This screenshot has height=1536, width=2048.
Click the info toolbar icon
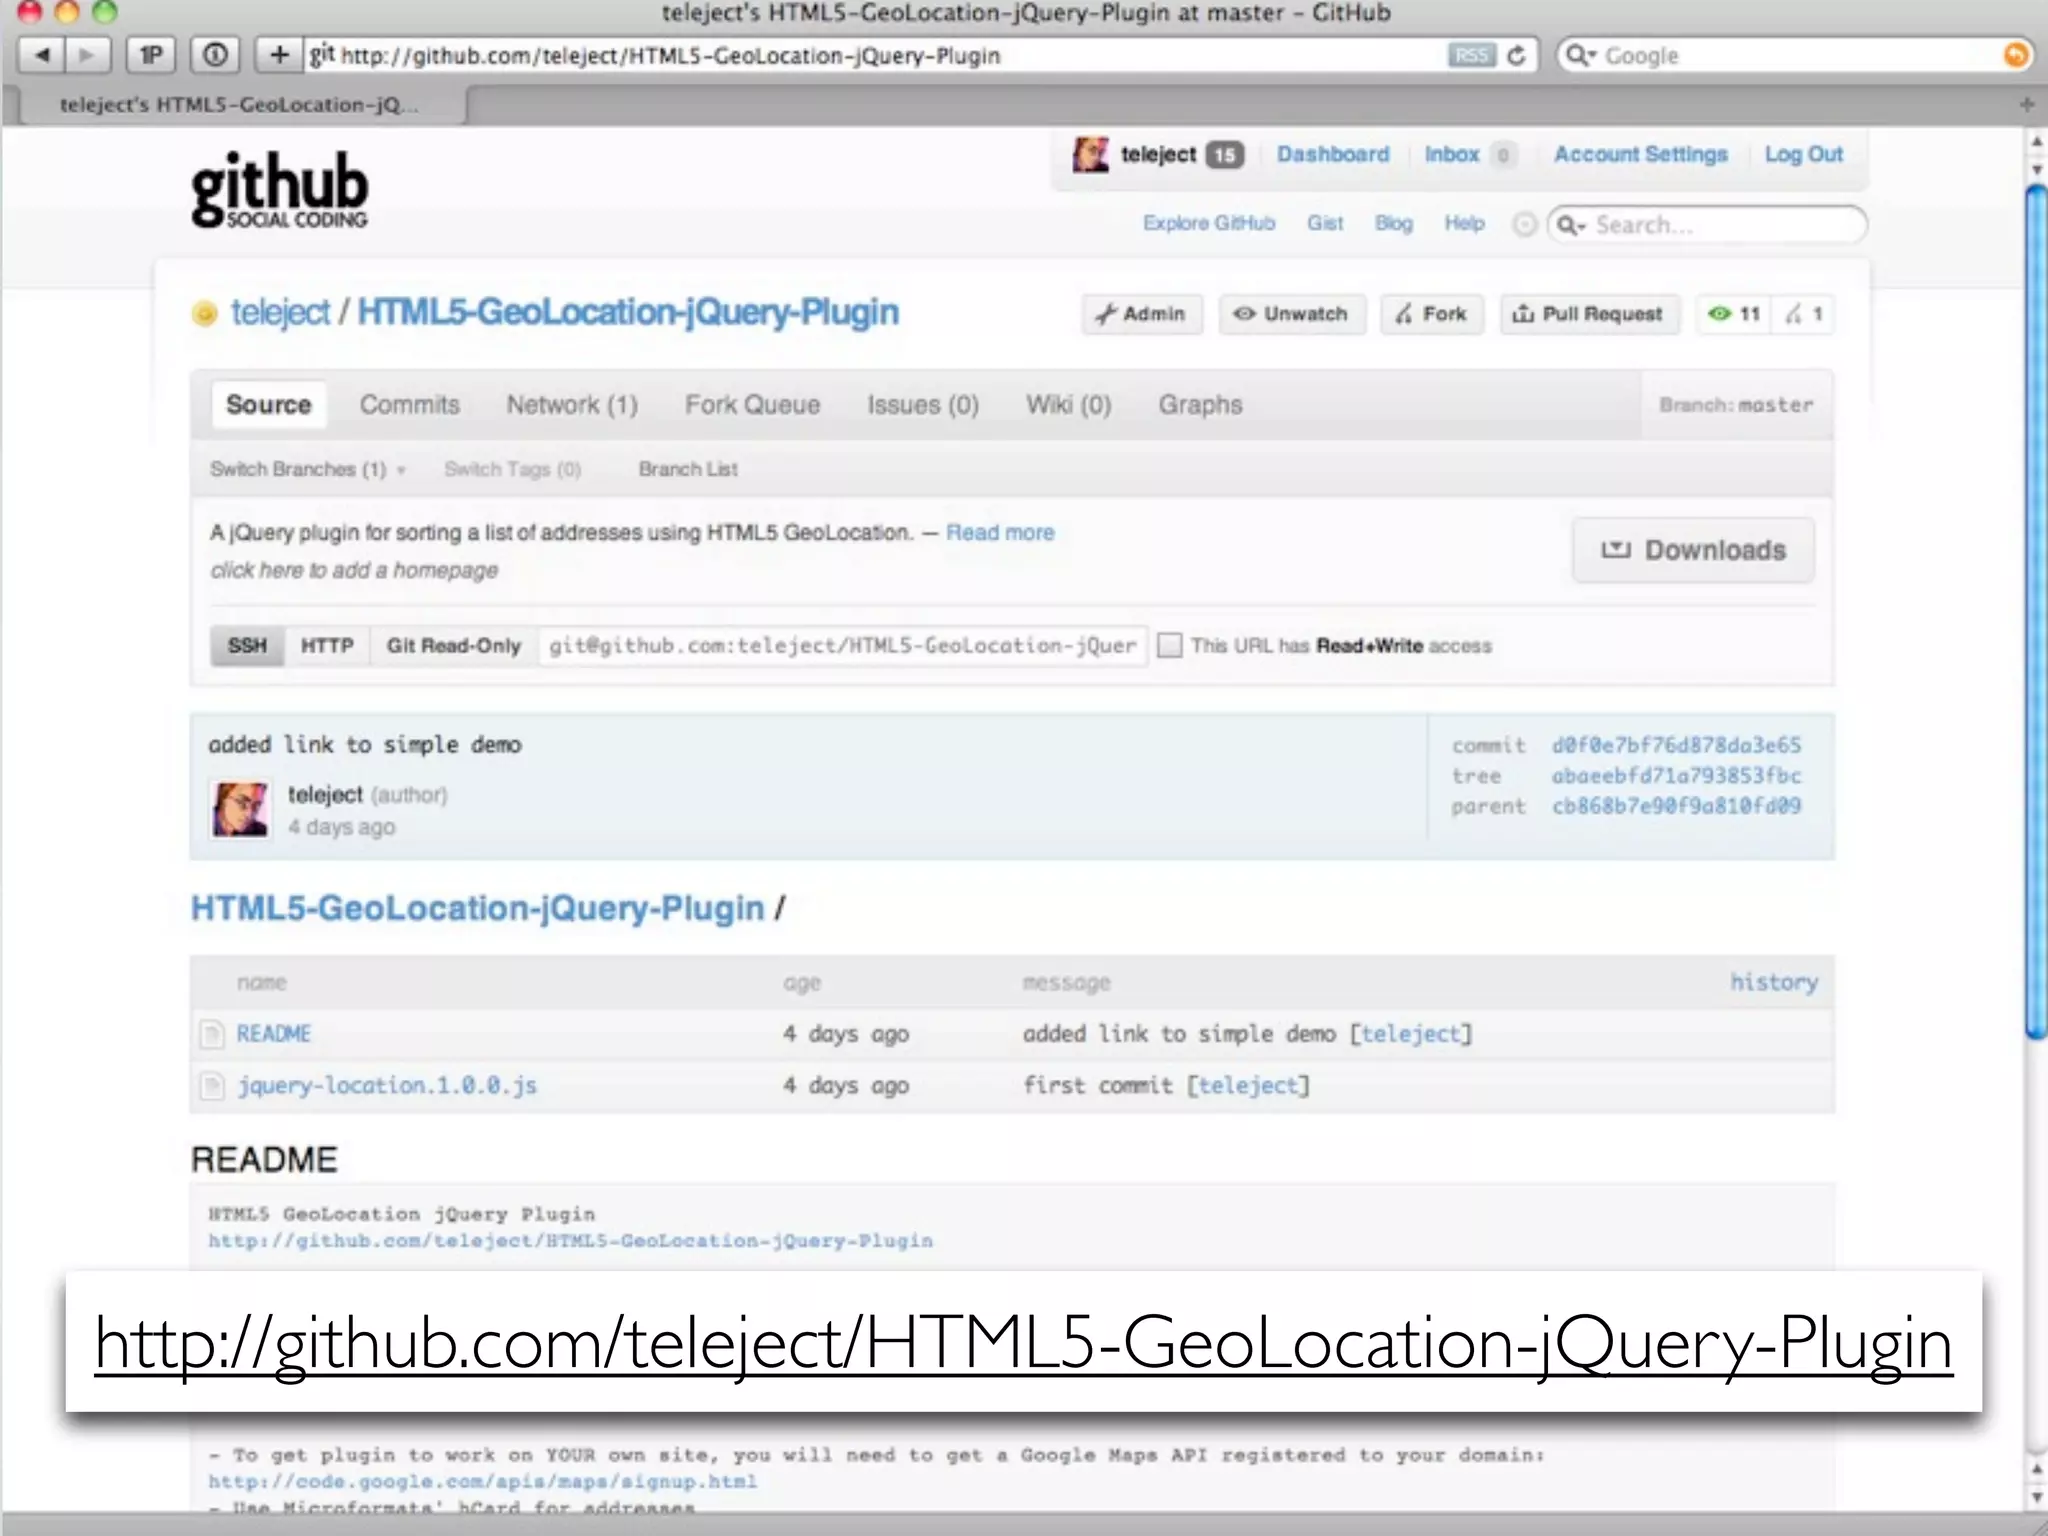click(215, 55)
